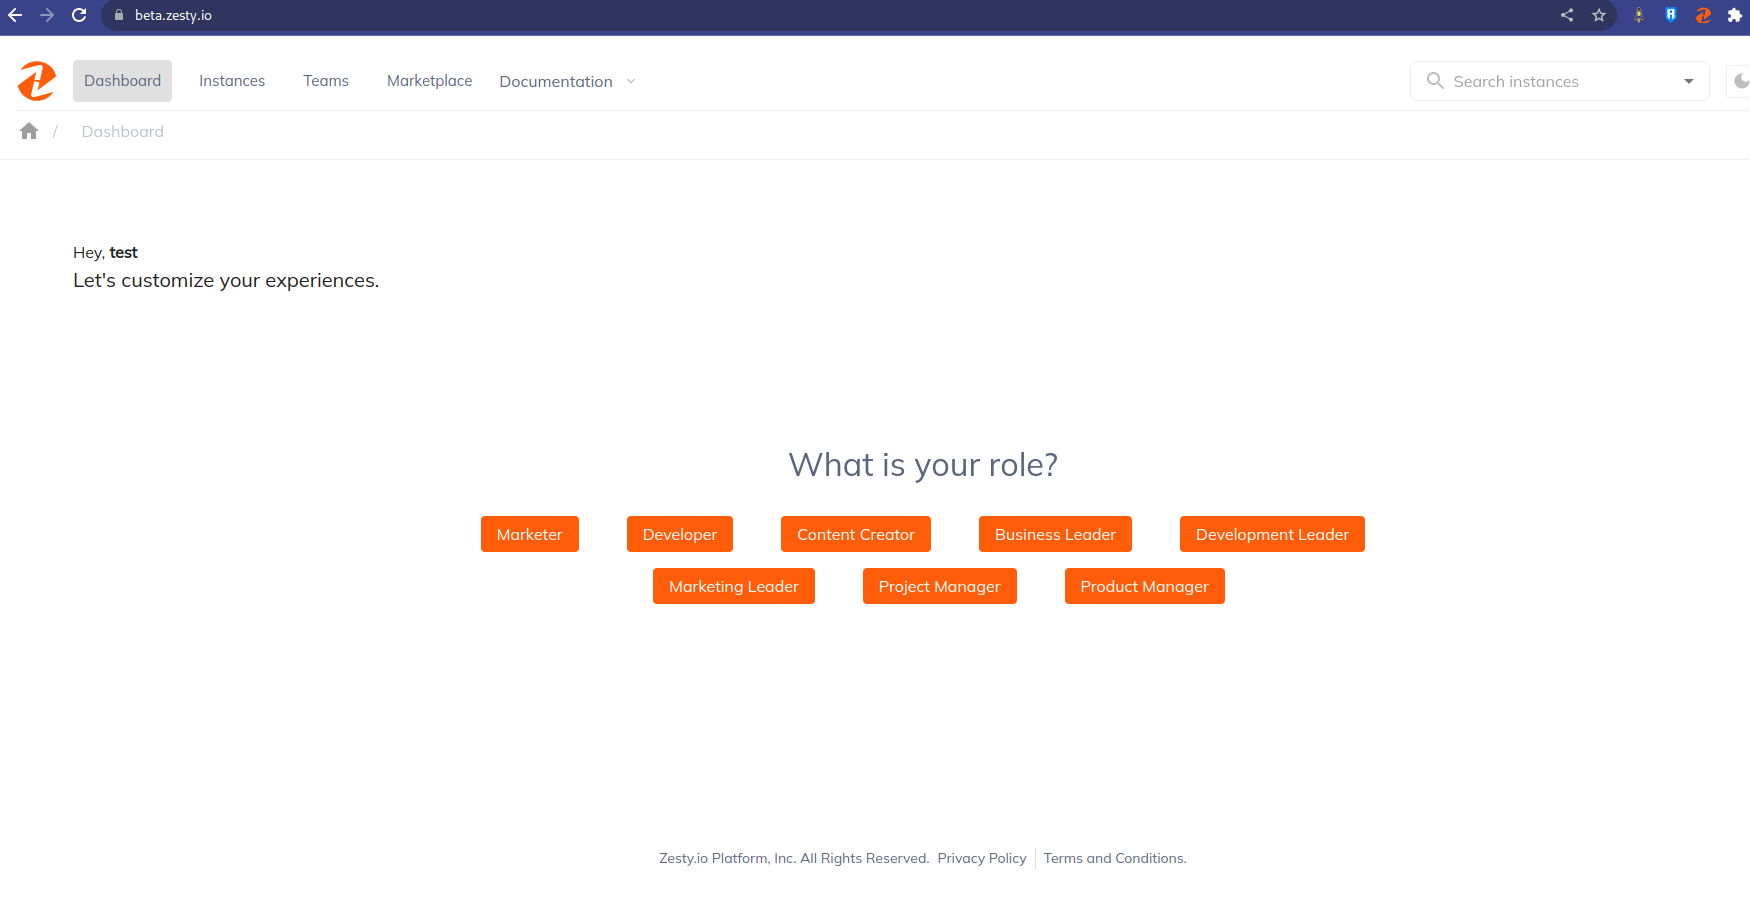Choose the Product Manager role
This screenshot has height=911, width=1750.
pyautogui.click(x=1144, y=586)
